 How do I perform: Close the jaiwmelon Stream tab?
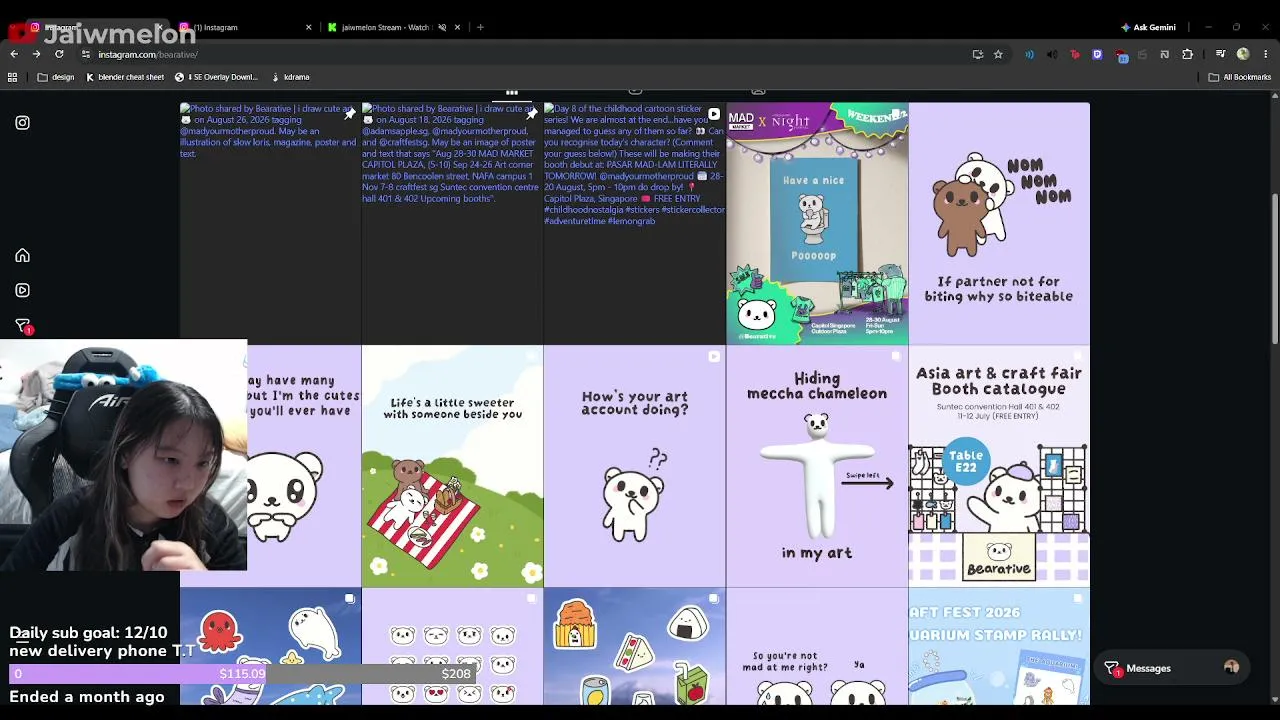458,27
